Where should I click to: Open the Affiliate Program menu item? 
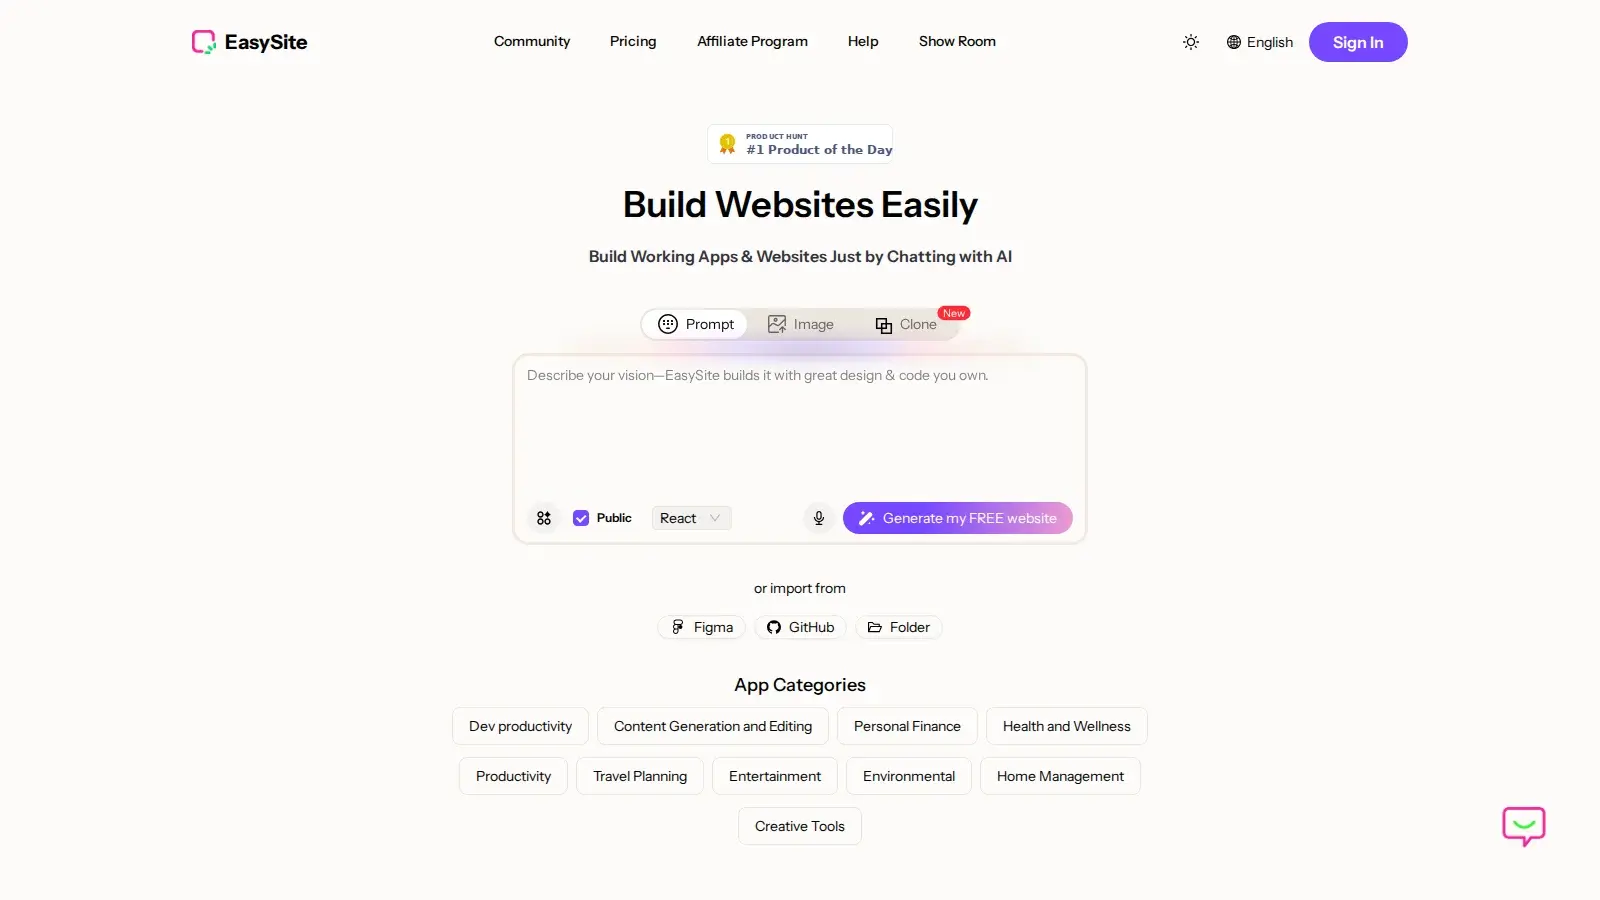[752, 41]
